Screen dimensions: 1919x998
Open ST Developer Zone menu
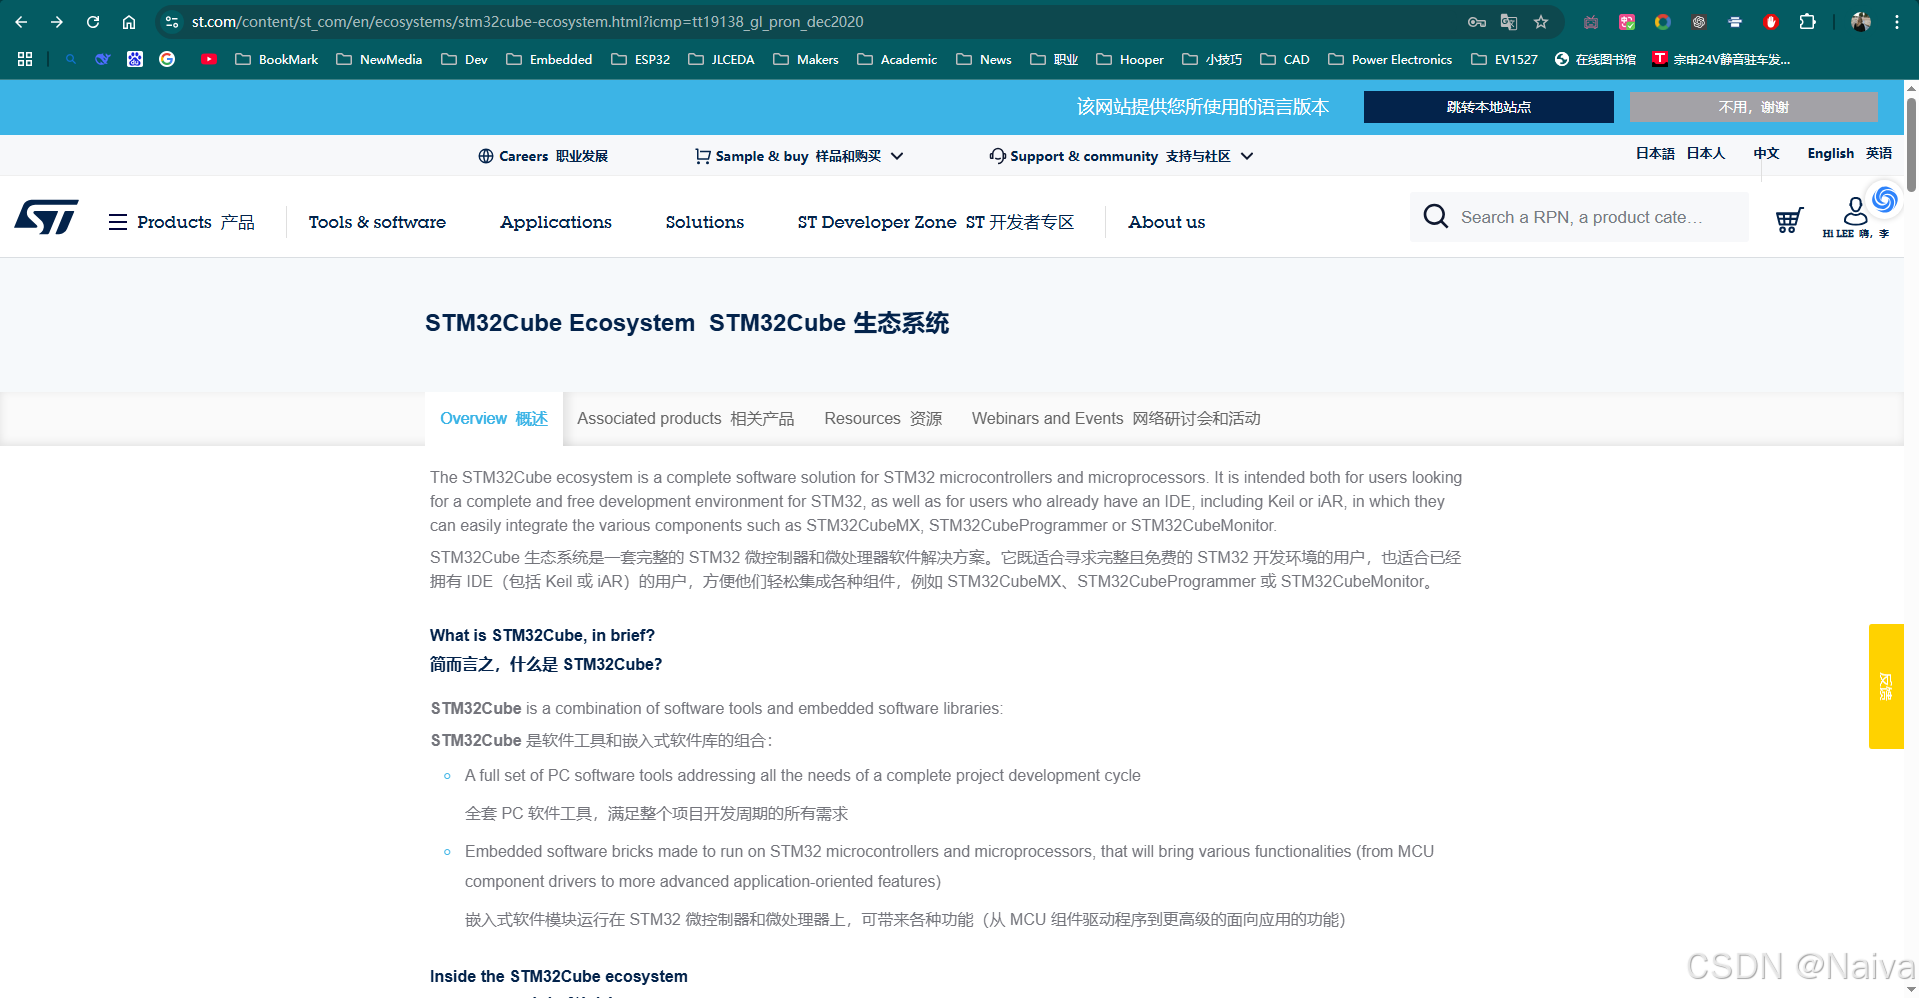[x=935, y=222]
